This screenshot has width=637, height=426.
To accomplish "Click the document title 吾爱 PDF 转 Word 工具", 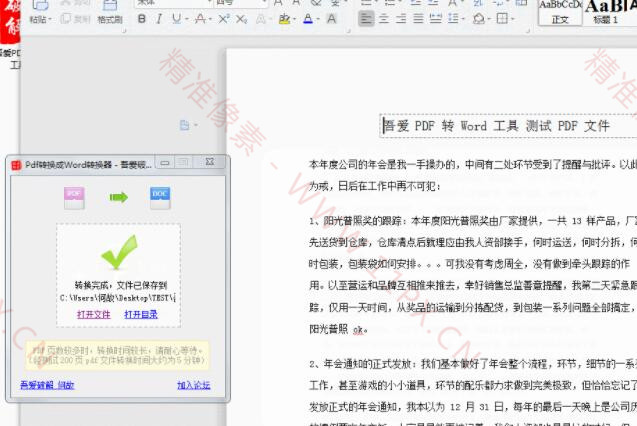I will coord(496,126).
